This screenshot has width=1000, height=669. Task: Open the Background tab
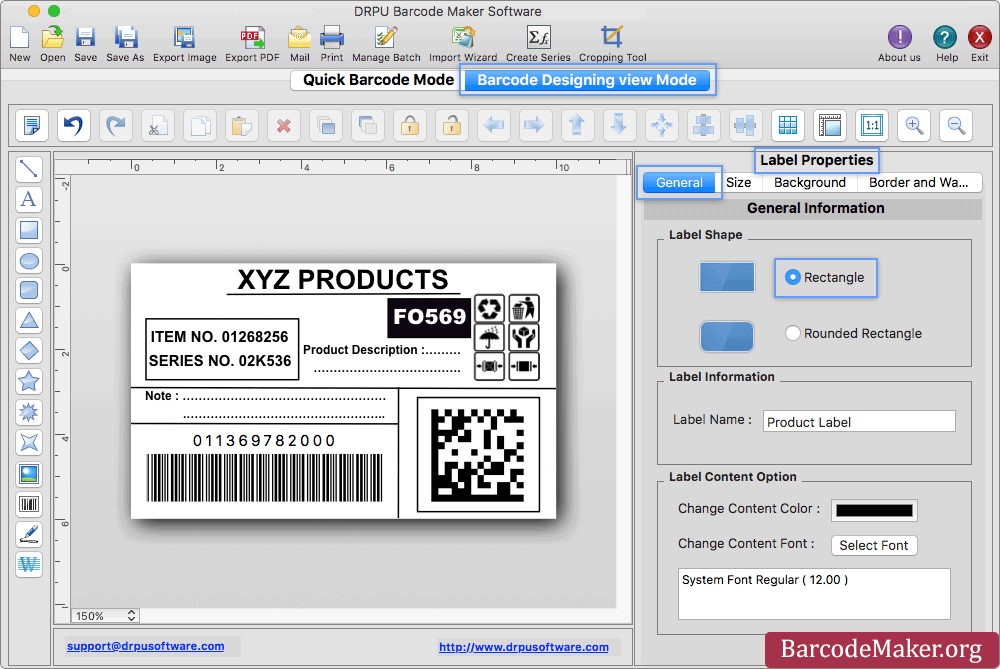809,182
